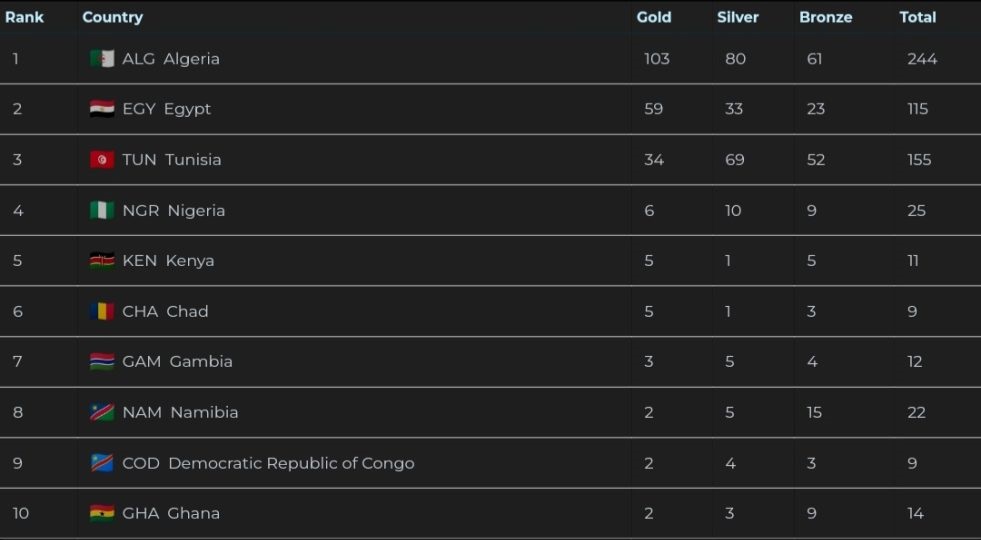
Task: Click the Algeria flag icon
Action: click(102, 59)
